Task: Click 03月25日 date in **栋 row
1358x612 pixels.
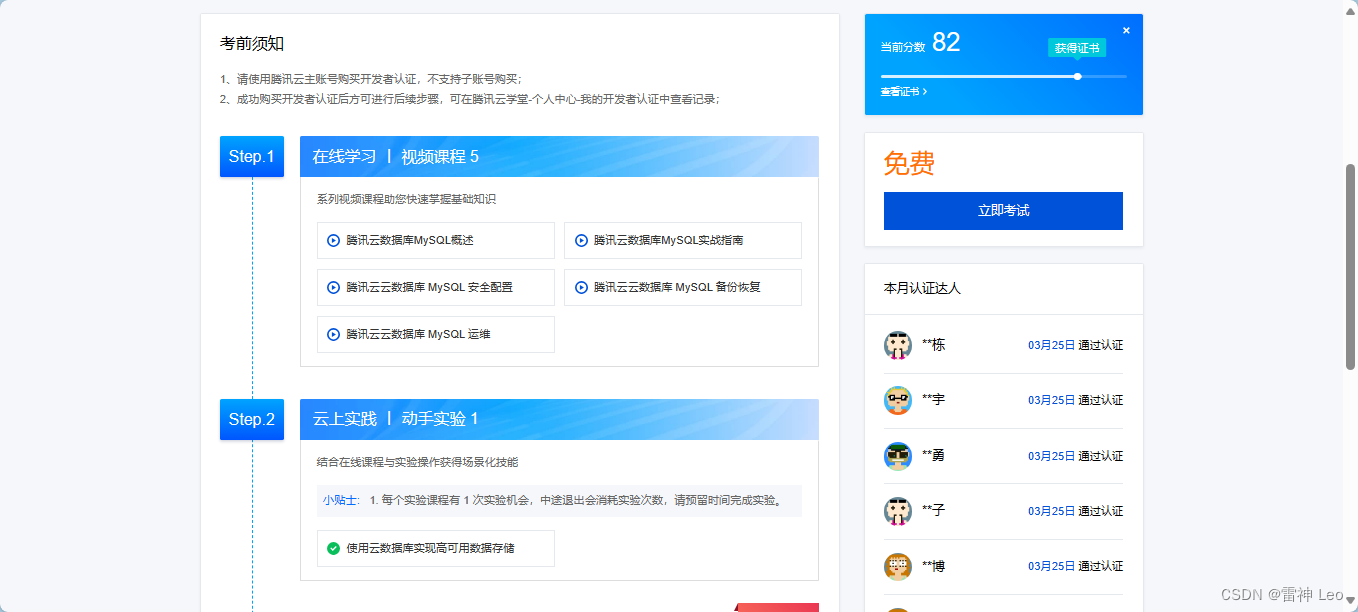Action: [1051, 345]
